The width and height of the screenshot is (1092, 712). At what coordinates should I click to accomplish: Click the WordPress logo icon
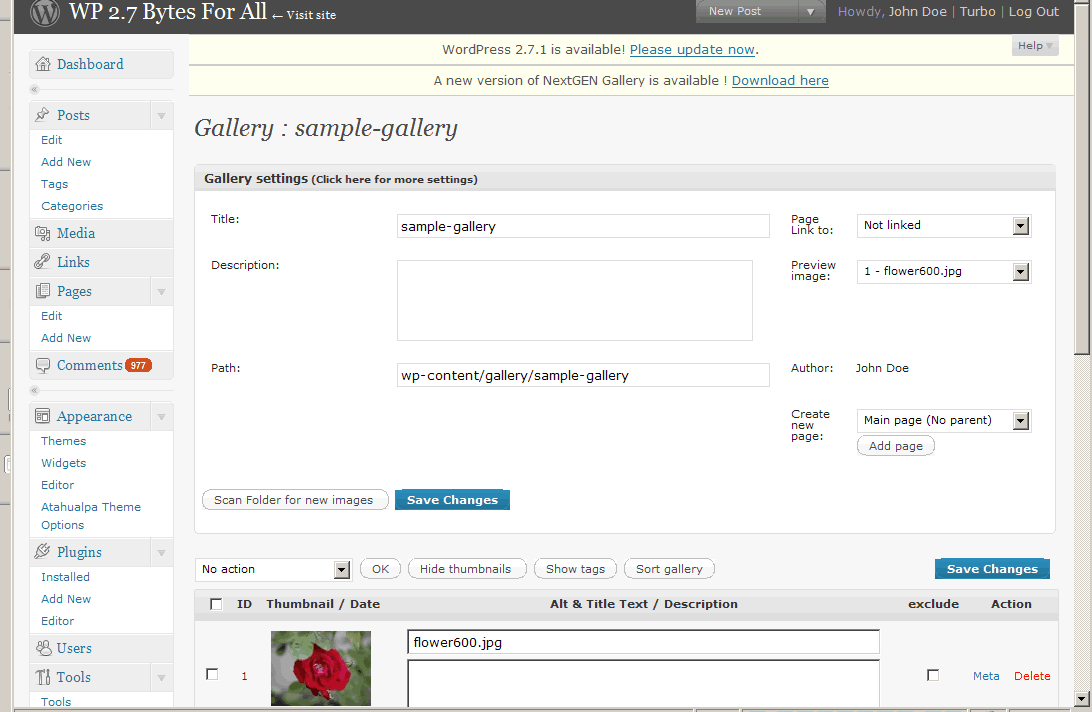click(x=45, y=13)
